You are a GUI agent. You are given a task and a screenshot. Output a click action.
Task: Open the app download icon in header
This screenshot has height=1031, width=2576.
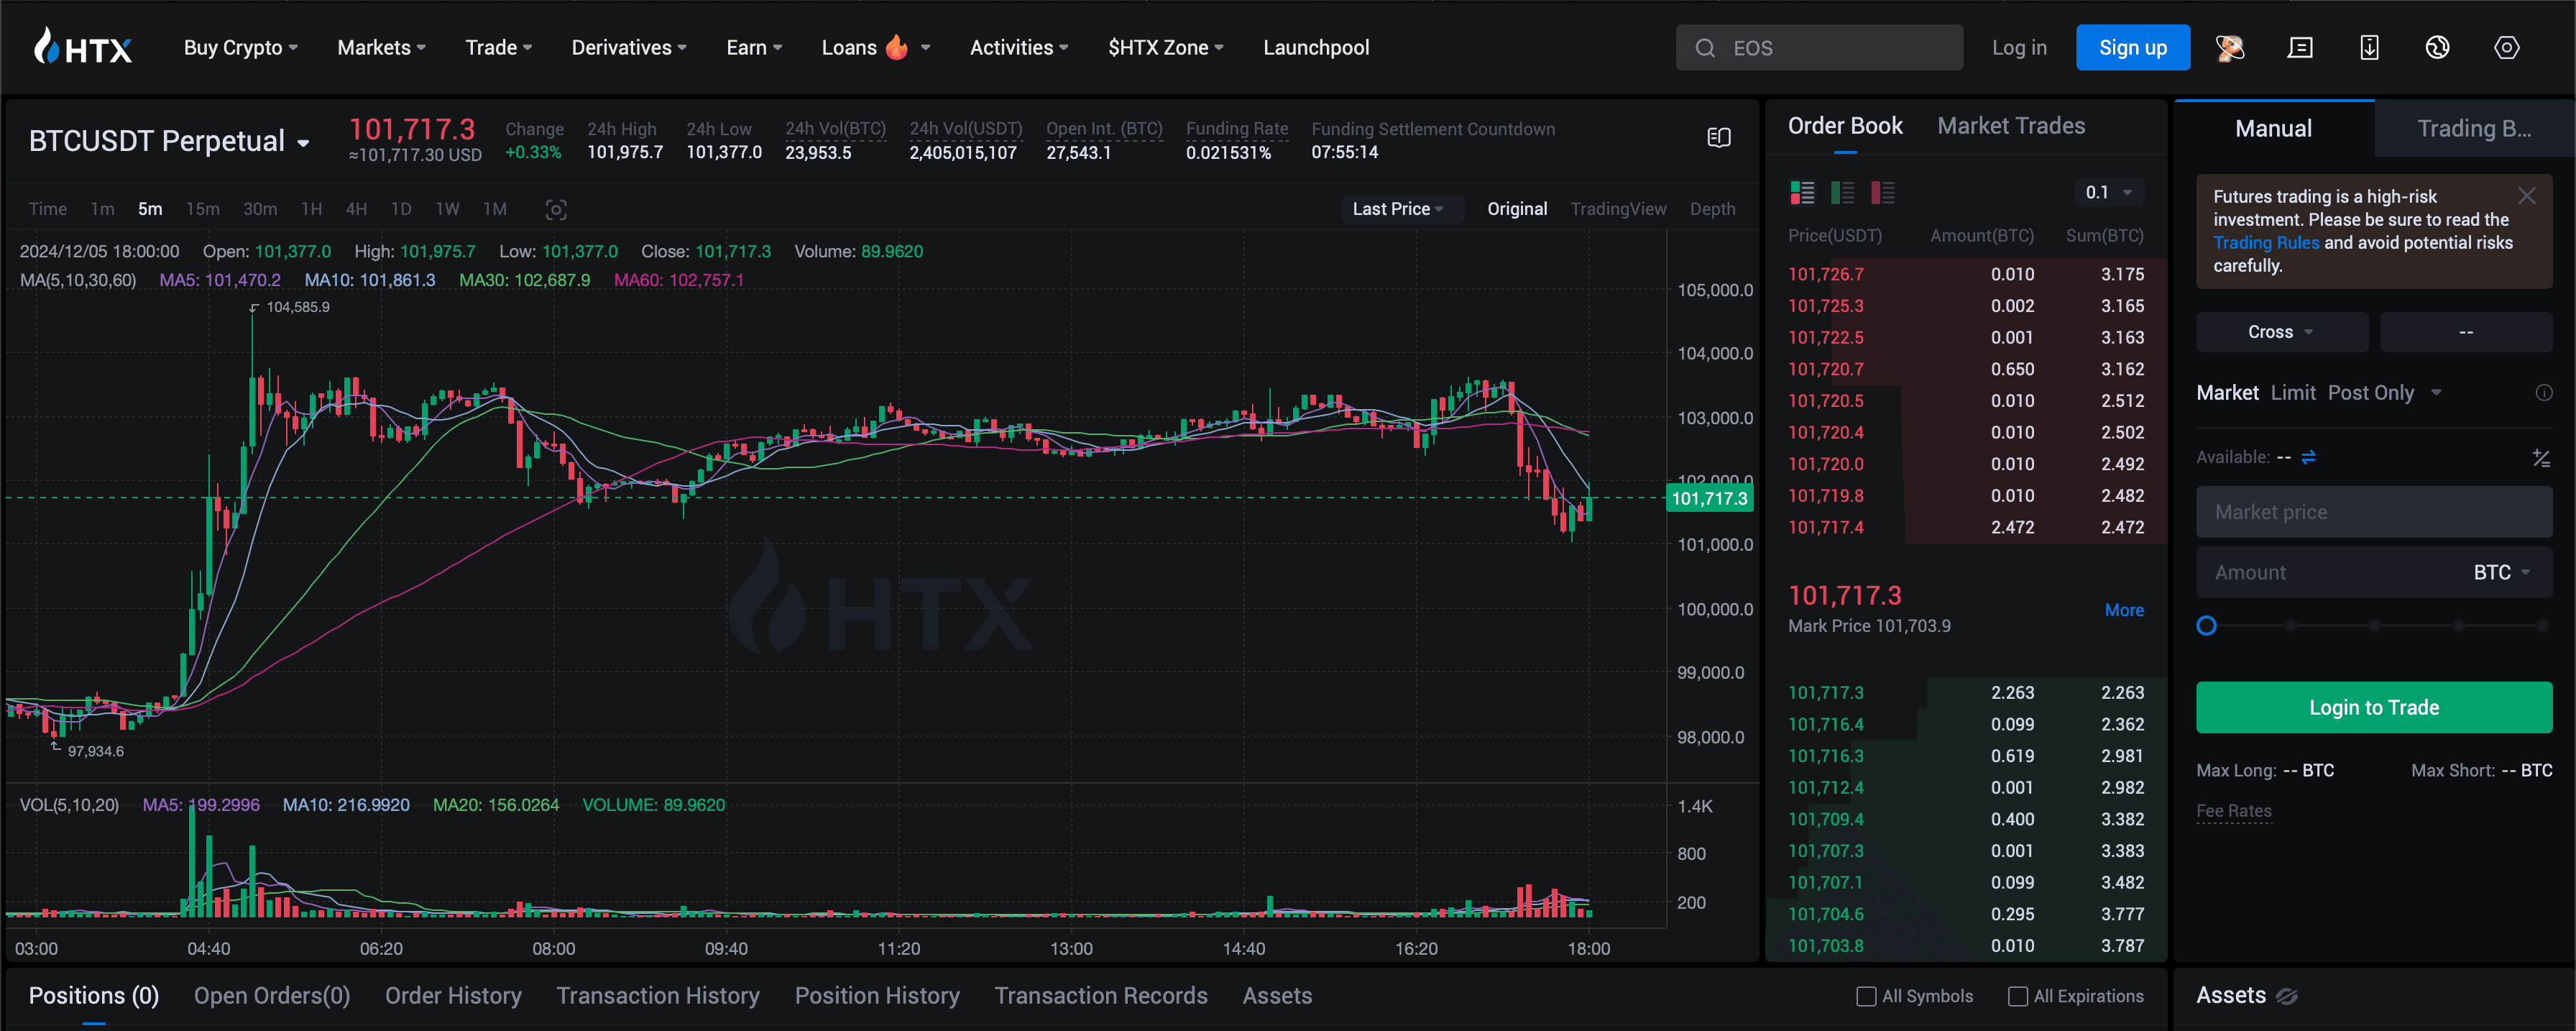pos(2368,47)
